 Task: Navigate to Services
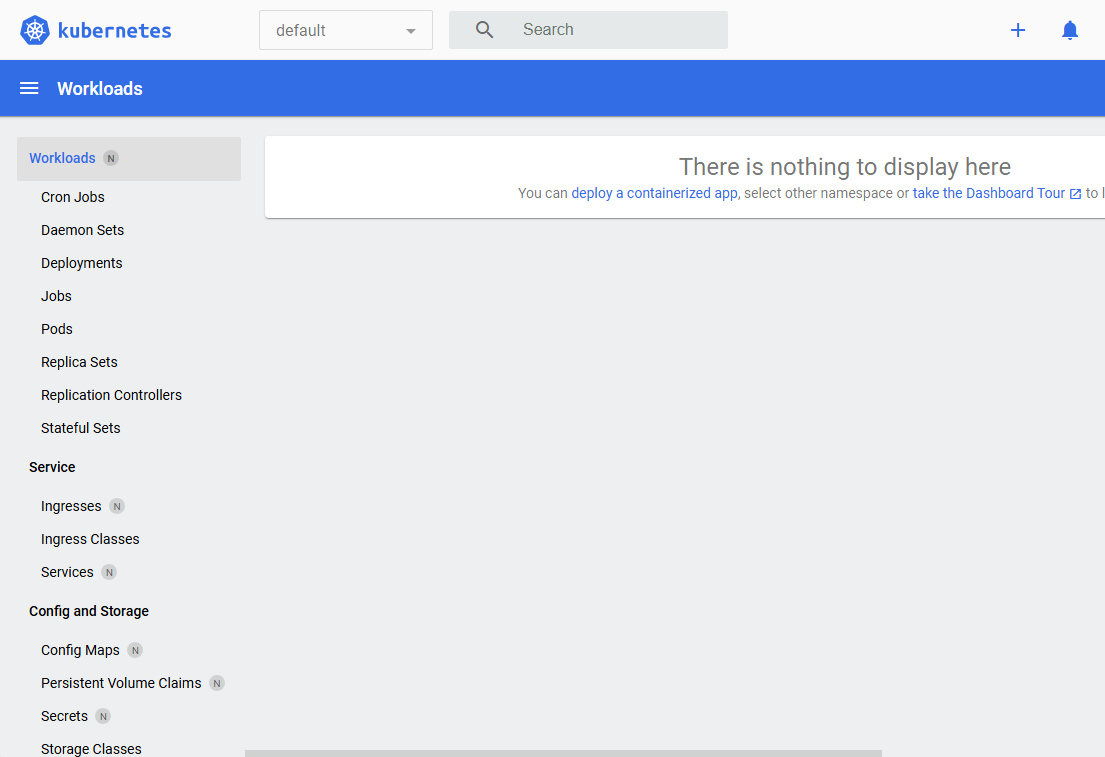click(67, 572)
